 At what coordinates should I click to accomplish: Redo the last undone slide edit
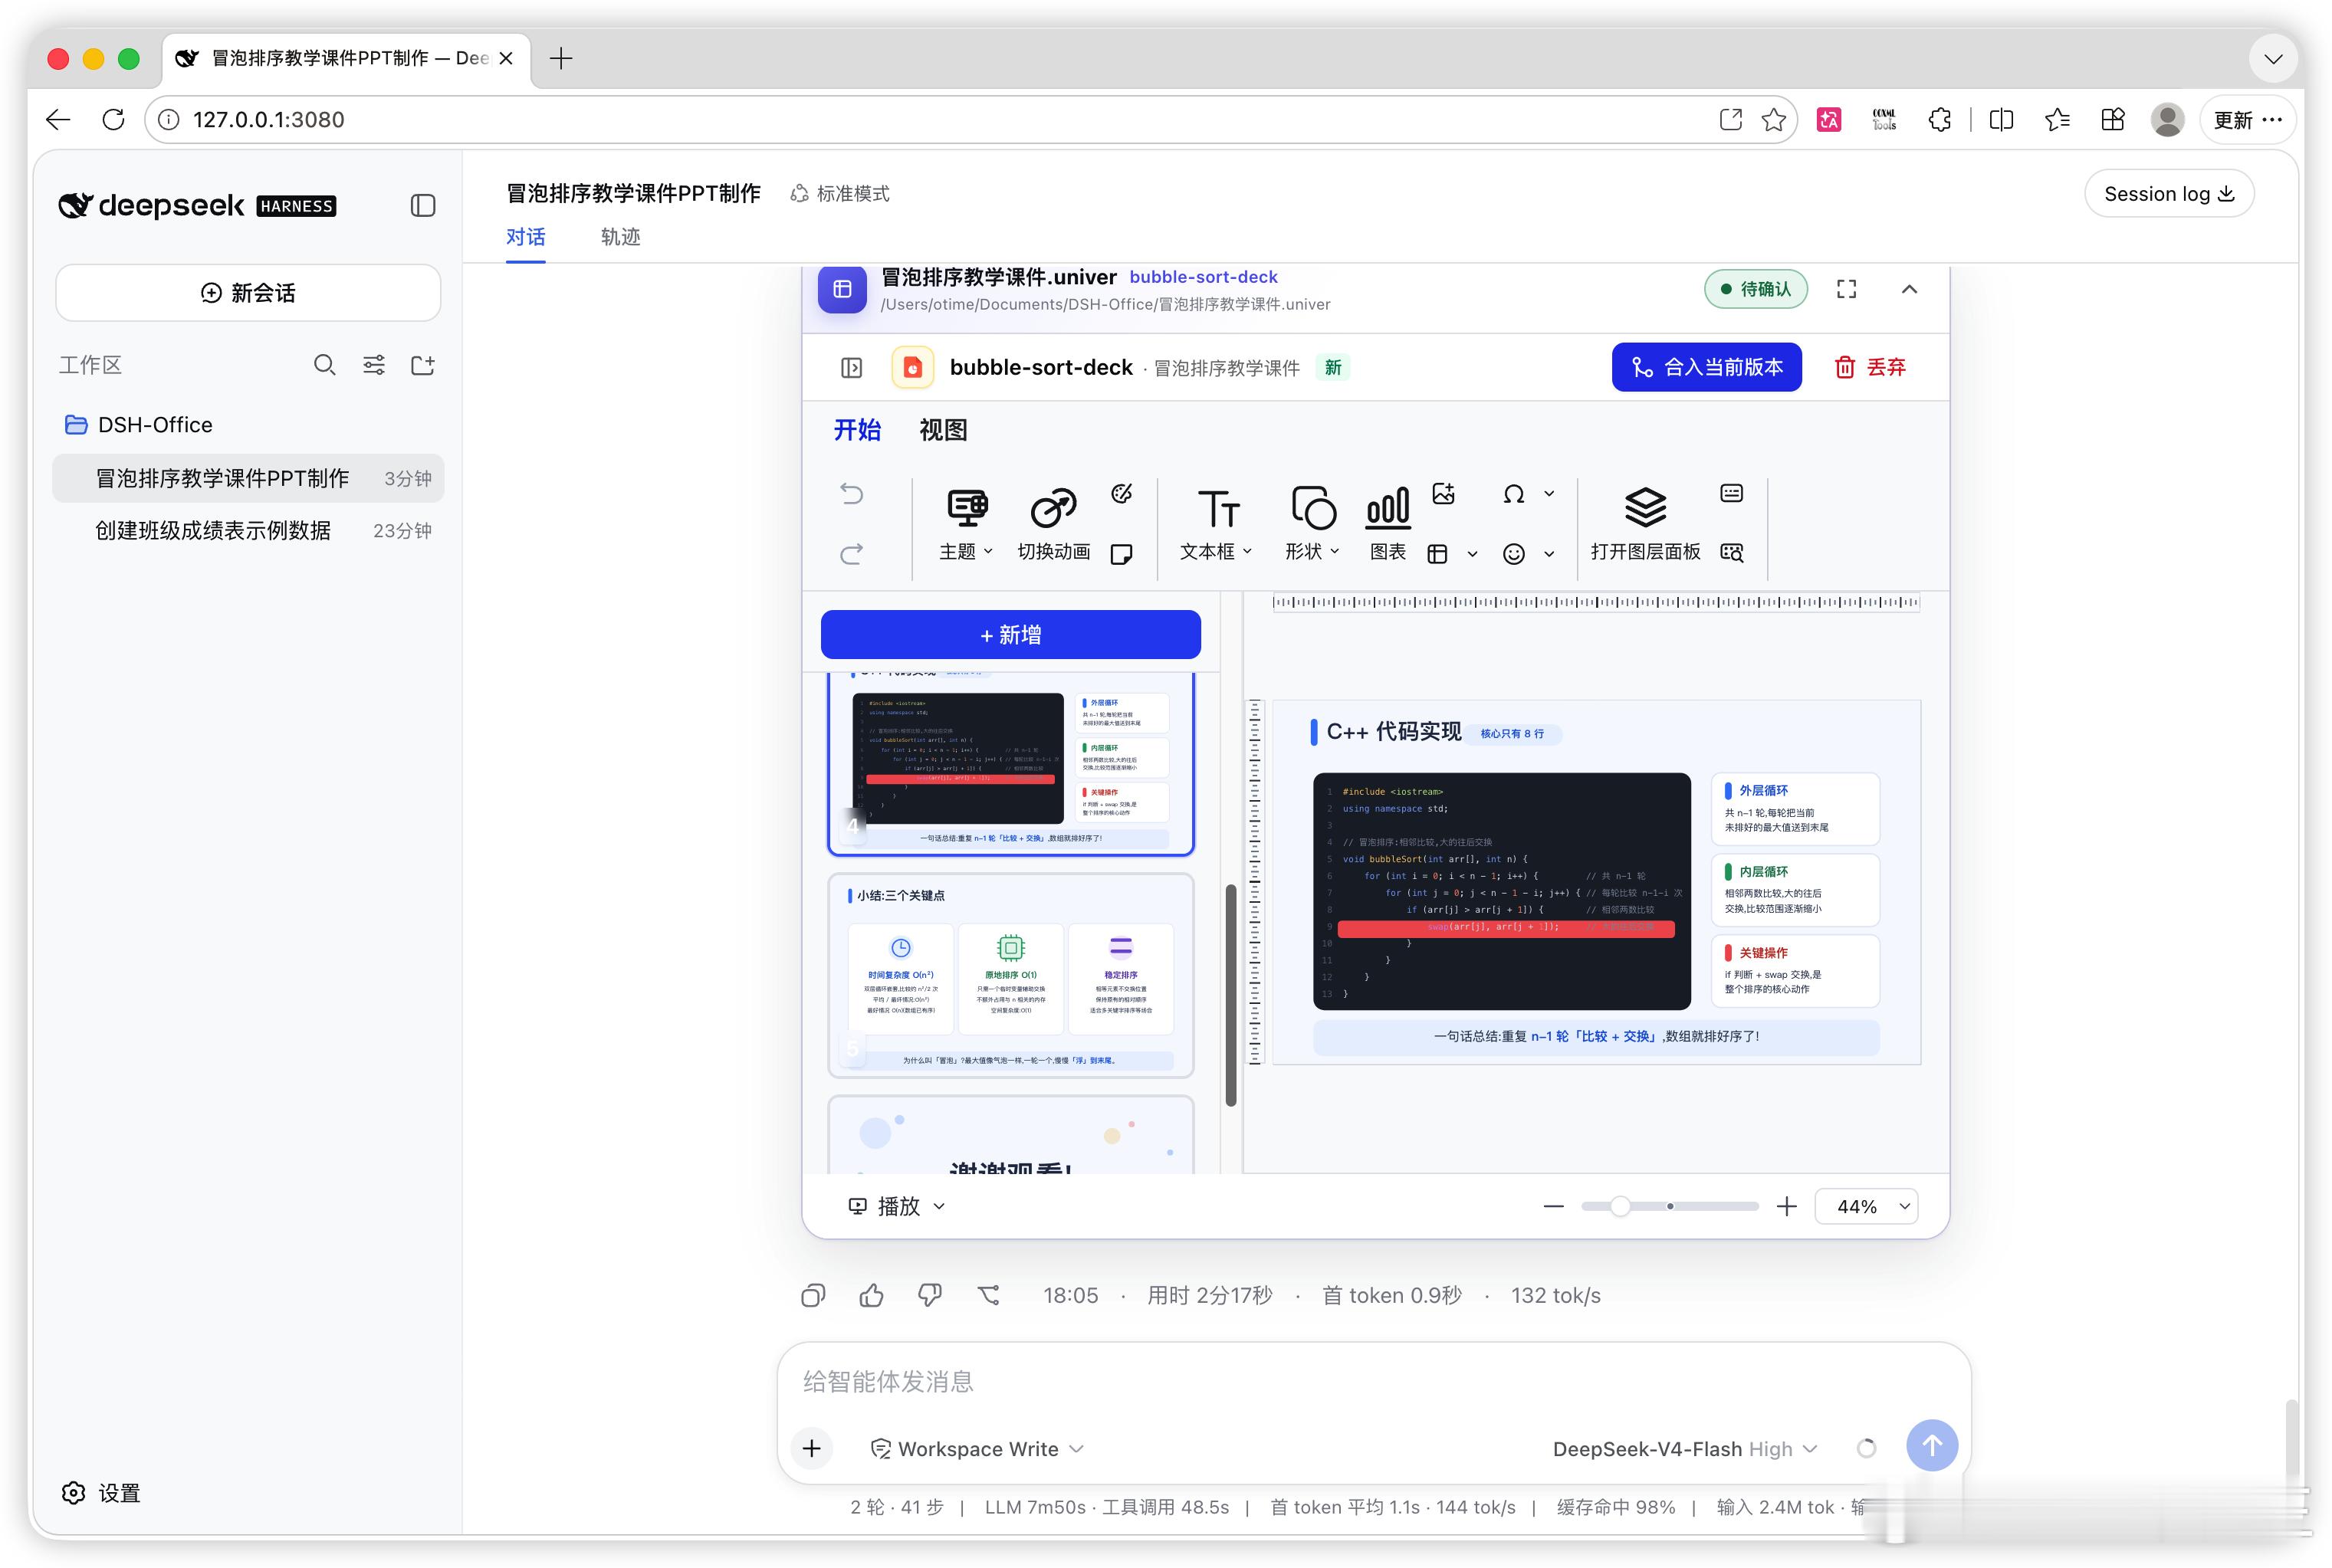pyautogui.click(x=851, y=553)
